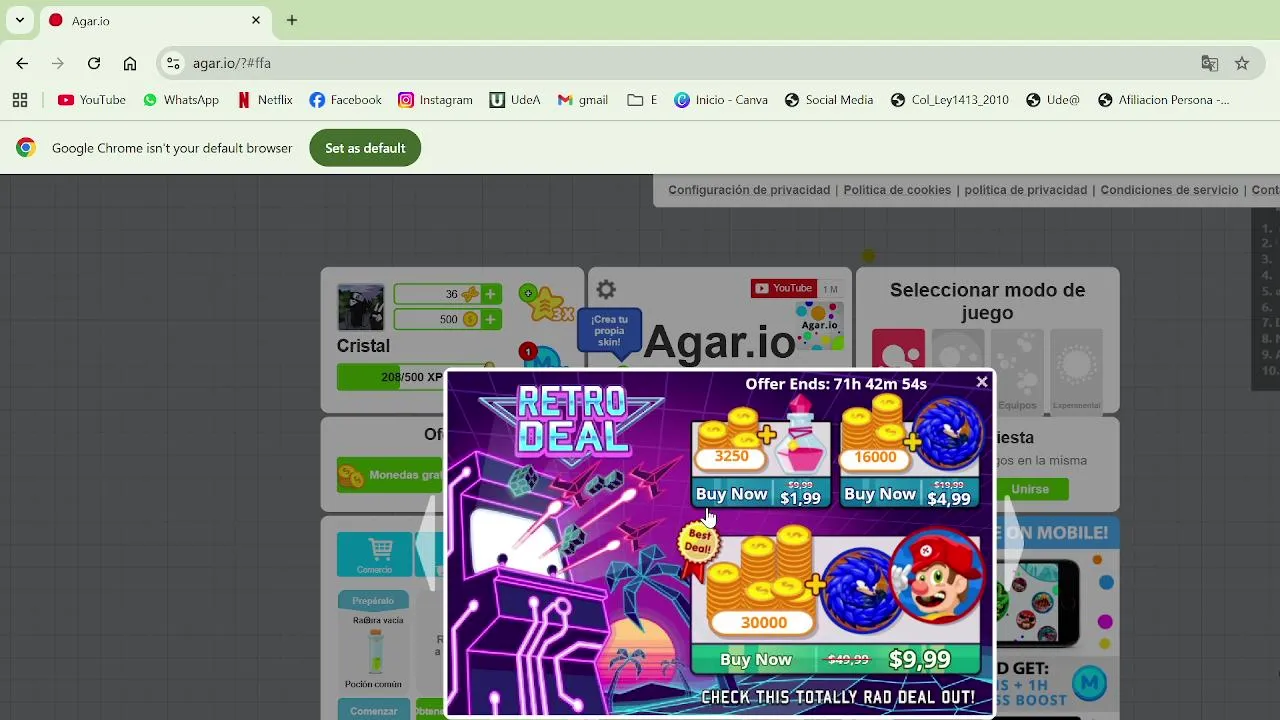The width and height of the screenshot is (1280, 720).
Task: Click the Agar.io logo thumbnail
Action: pyautogui.click(x=819, y=326)
